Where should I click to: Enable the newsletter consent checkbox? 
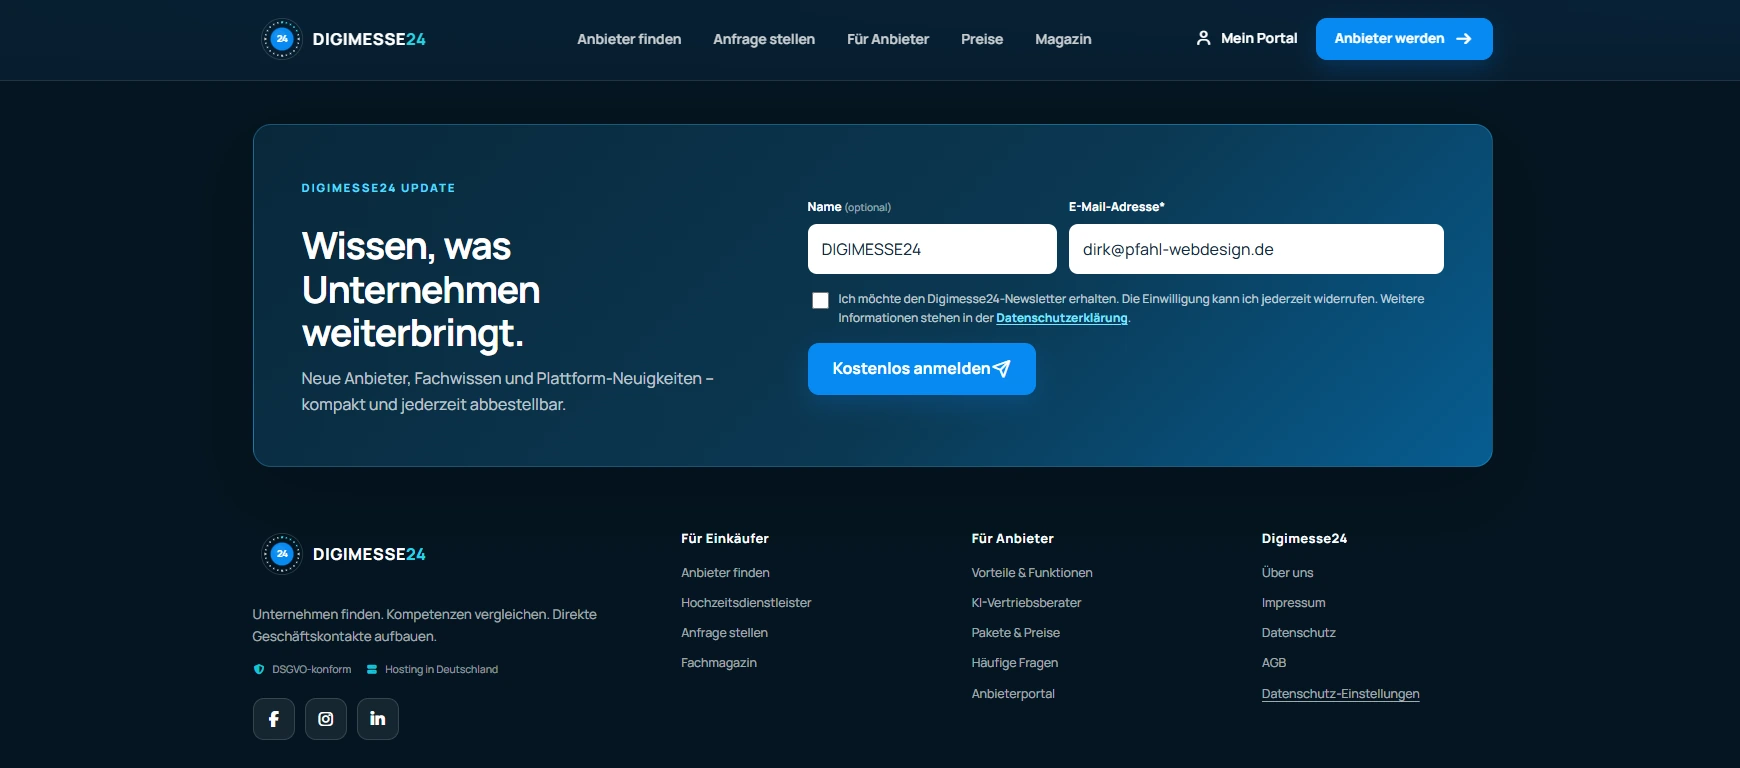(x=820, y=300)
